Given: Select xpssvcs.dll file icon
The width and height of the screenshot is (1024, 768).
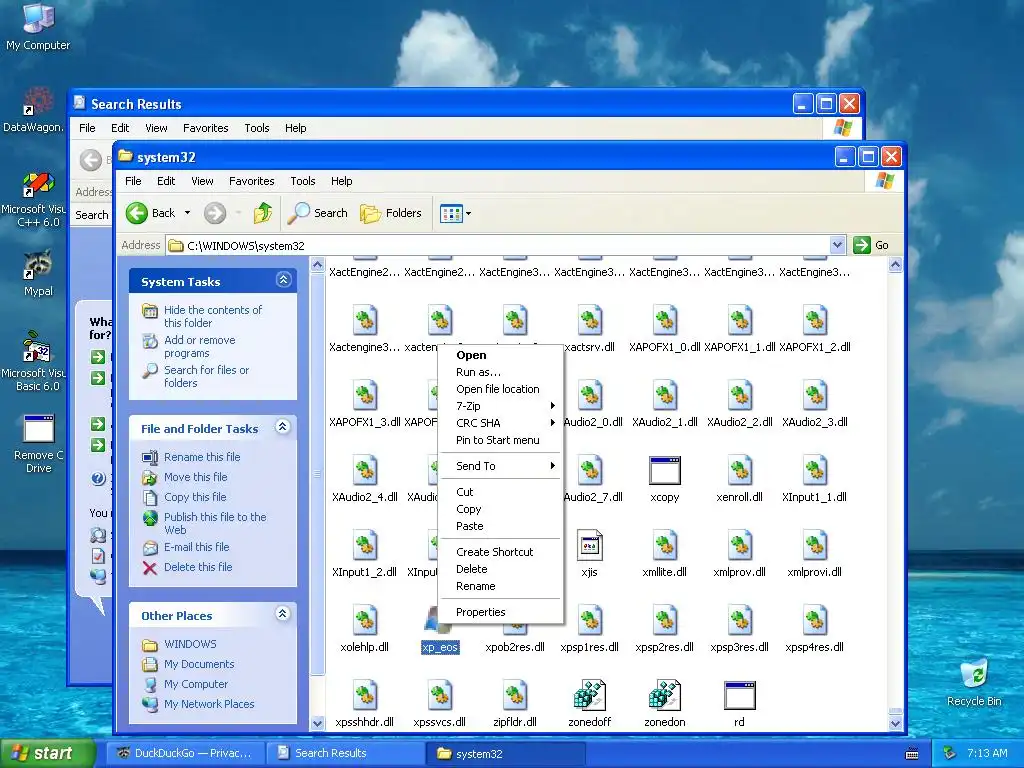Looking at the screenshot, I should [440, 696].
